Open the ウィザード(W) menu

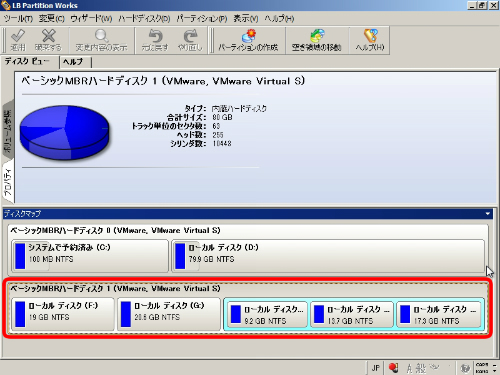point(91,19)
